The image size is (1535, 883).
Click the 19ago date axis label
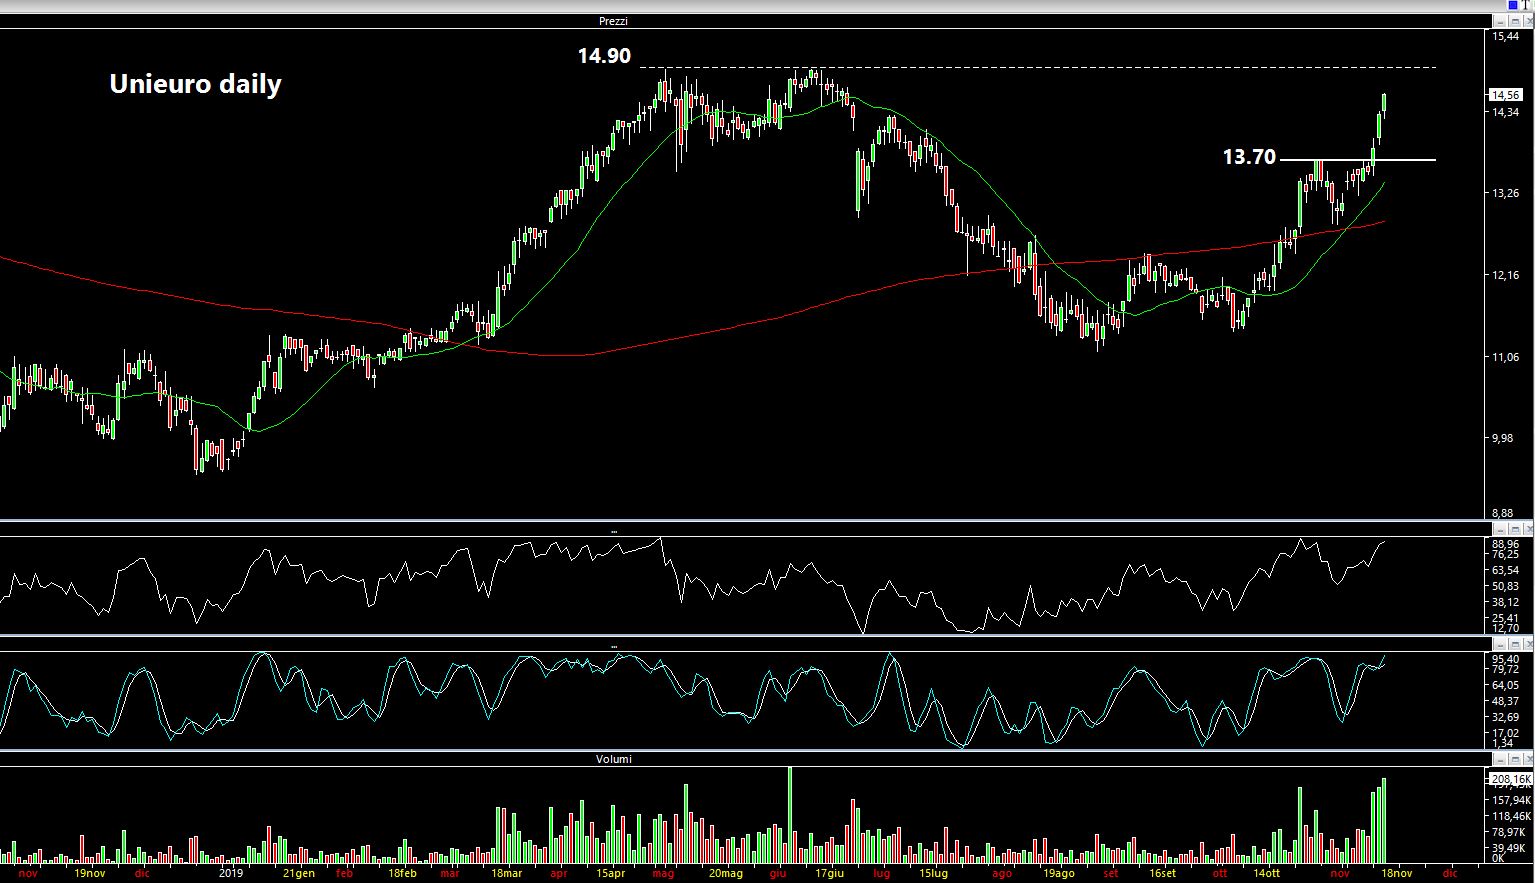point(1057,873)
